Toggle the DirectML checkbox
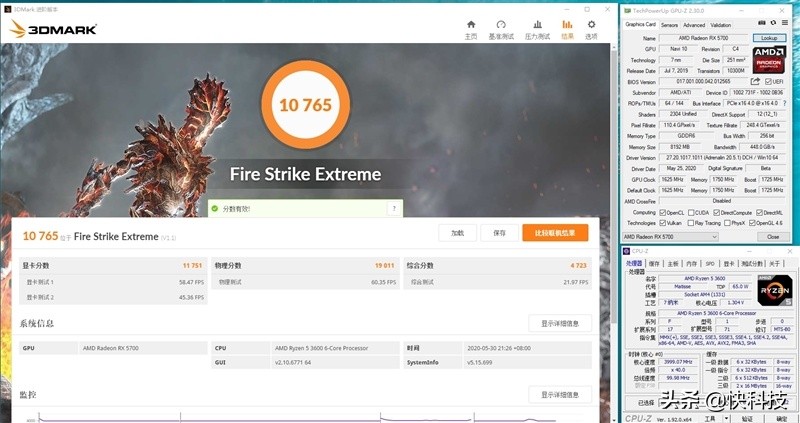 coord(760,212)
